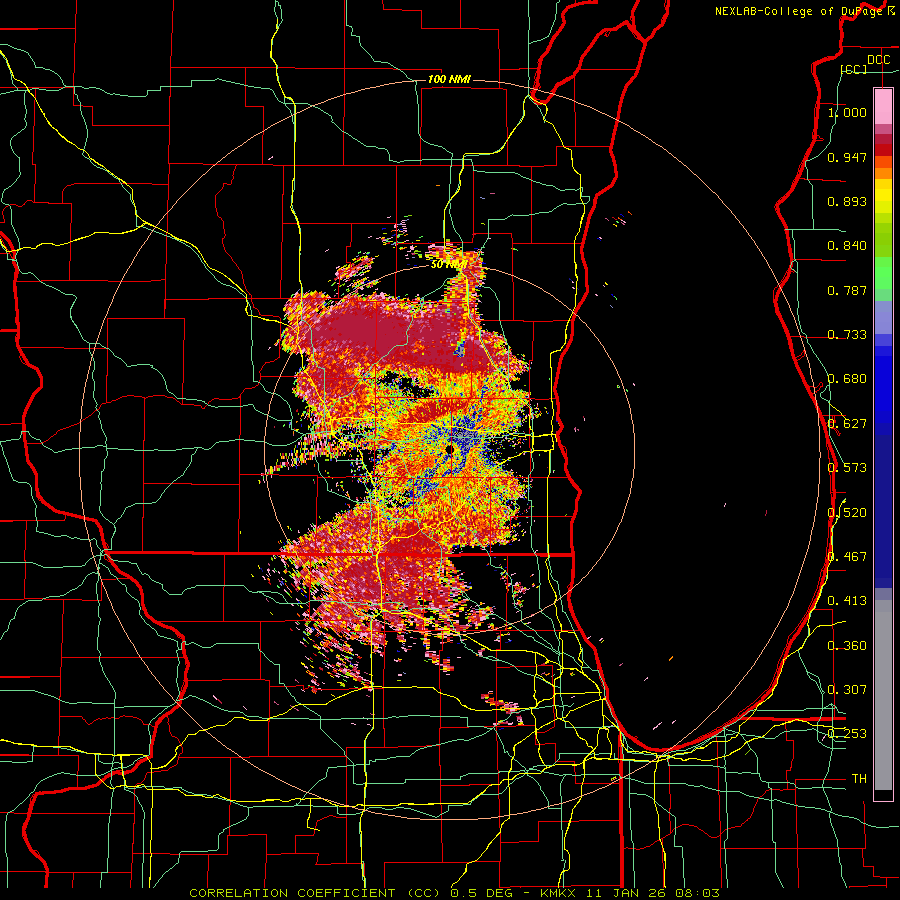
Task: Click the 0.413 scale value
Action: coord(847,600)
